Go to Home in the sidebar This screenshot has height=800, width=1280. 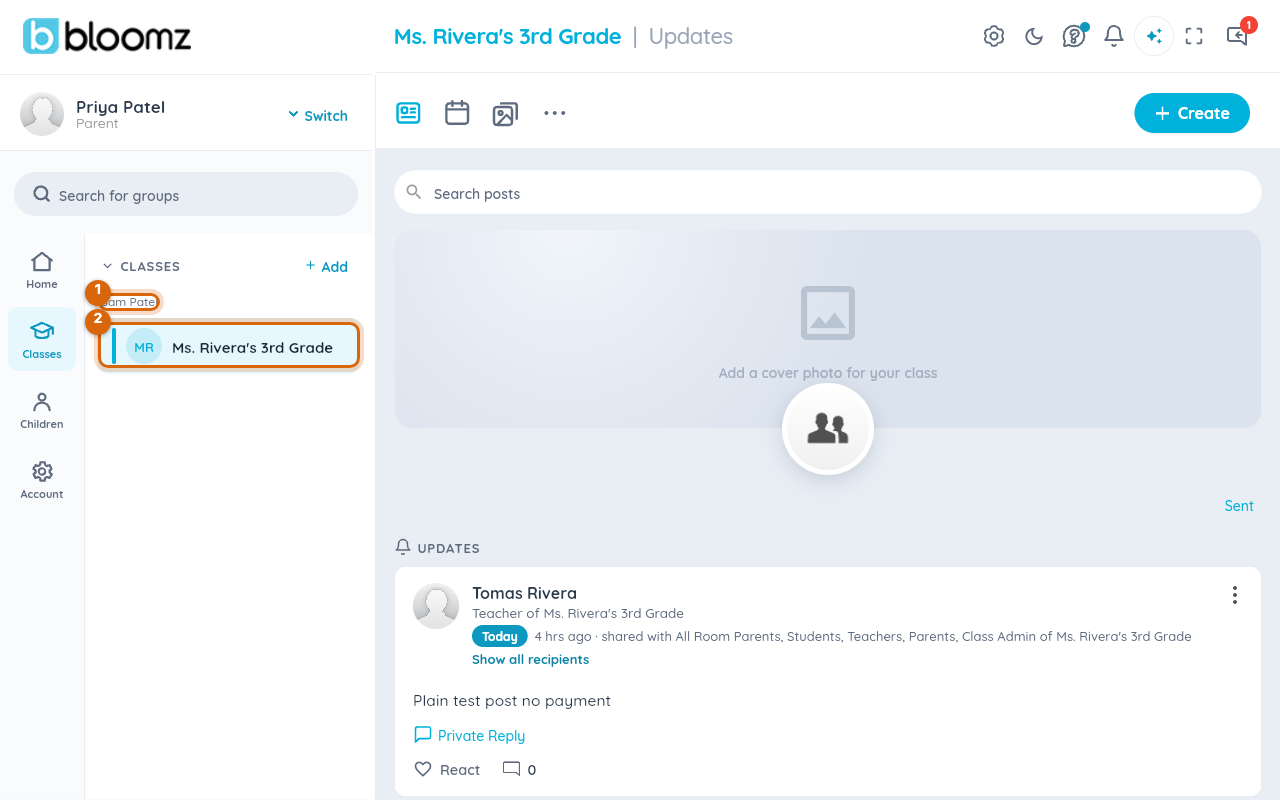click(x=42, y=270)
